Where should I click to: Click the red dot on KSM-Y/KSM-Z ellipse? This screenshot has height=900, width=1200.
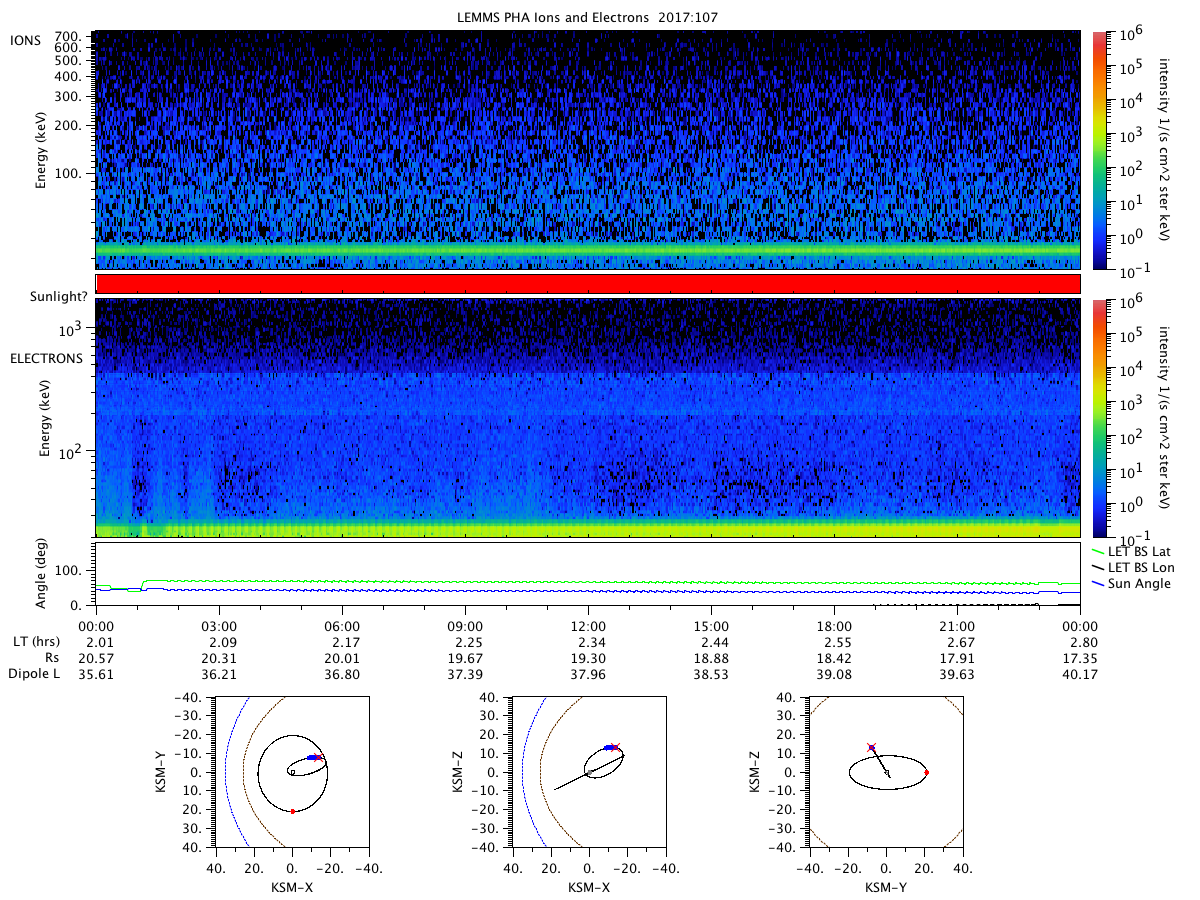tap(926, 772)
